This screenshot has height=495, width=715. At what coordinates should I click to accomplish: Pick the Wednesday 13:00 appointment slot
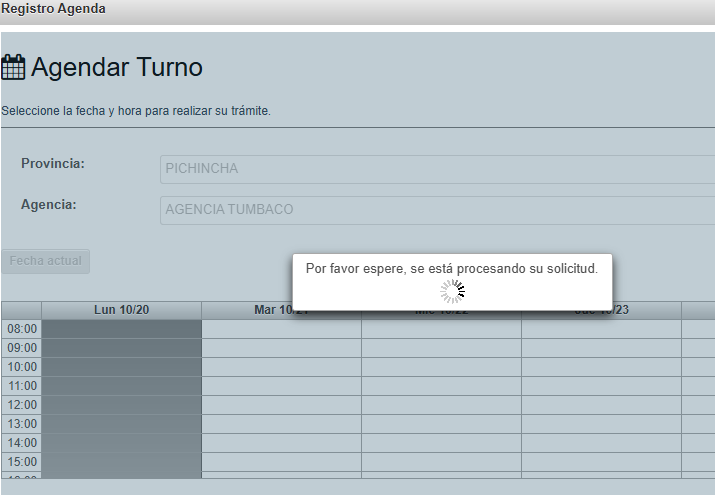[x=441, y=424]
